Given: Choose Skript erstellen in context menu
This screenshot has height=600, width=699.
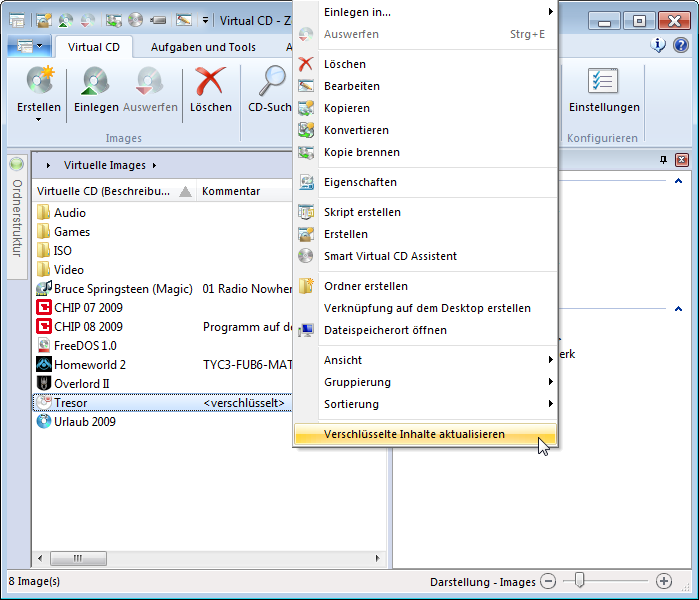Looking at the screenshot, I should (x=425, y=212).
